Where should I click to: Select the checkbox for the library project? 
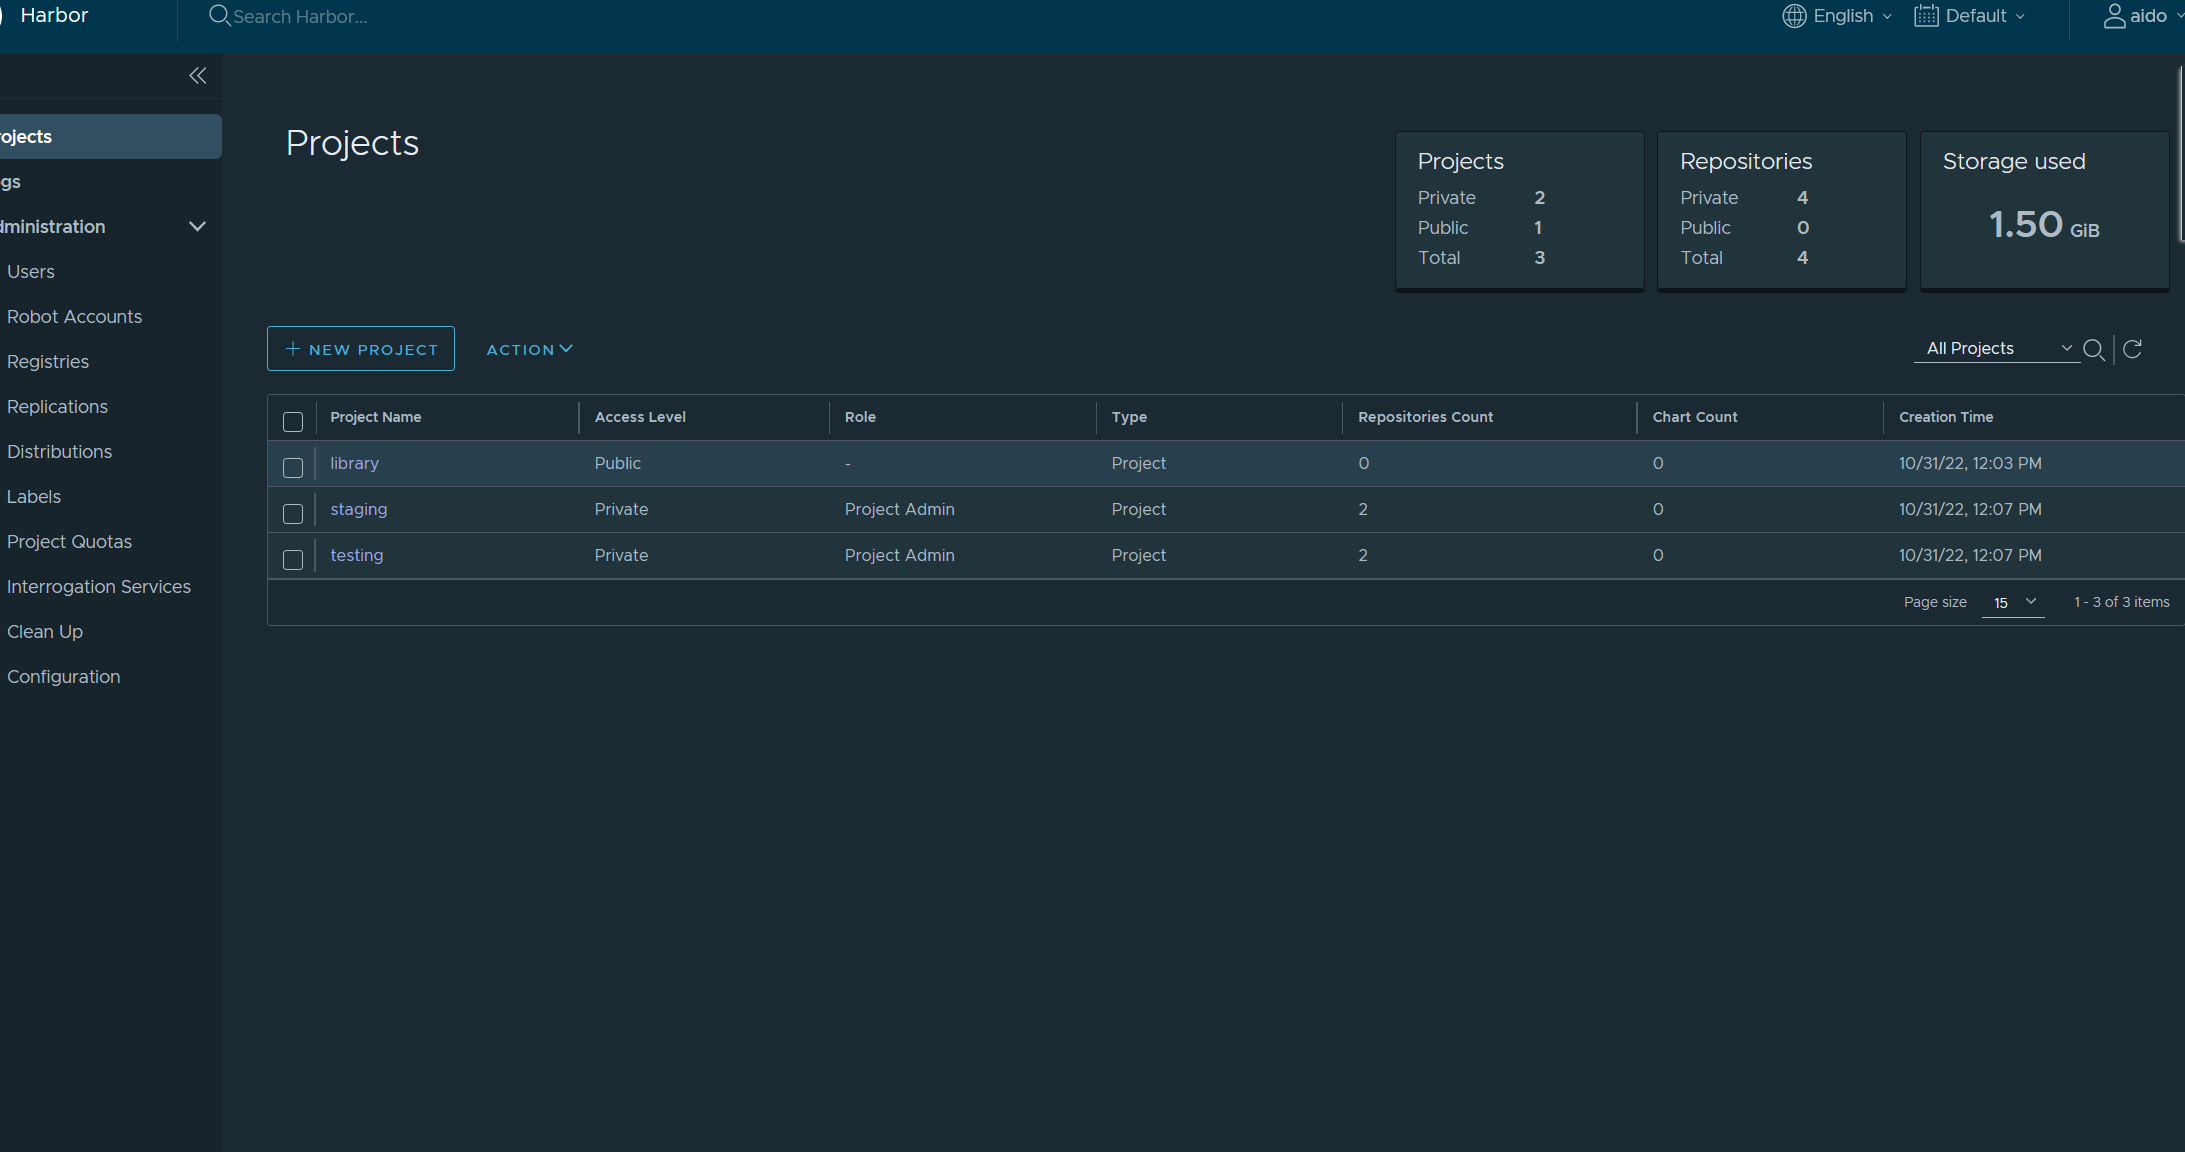coord(293,467)
